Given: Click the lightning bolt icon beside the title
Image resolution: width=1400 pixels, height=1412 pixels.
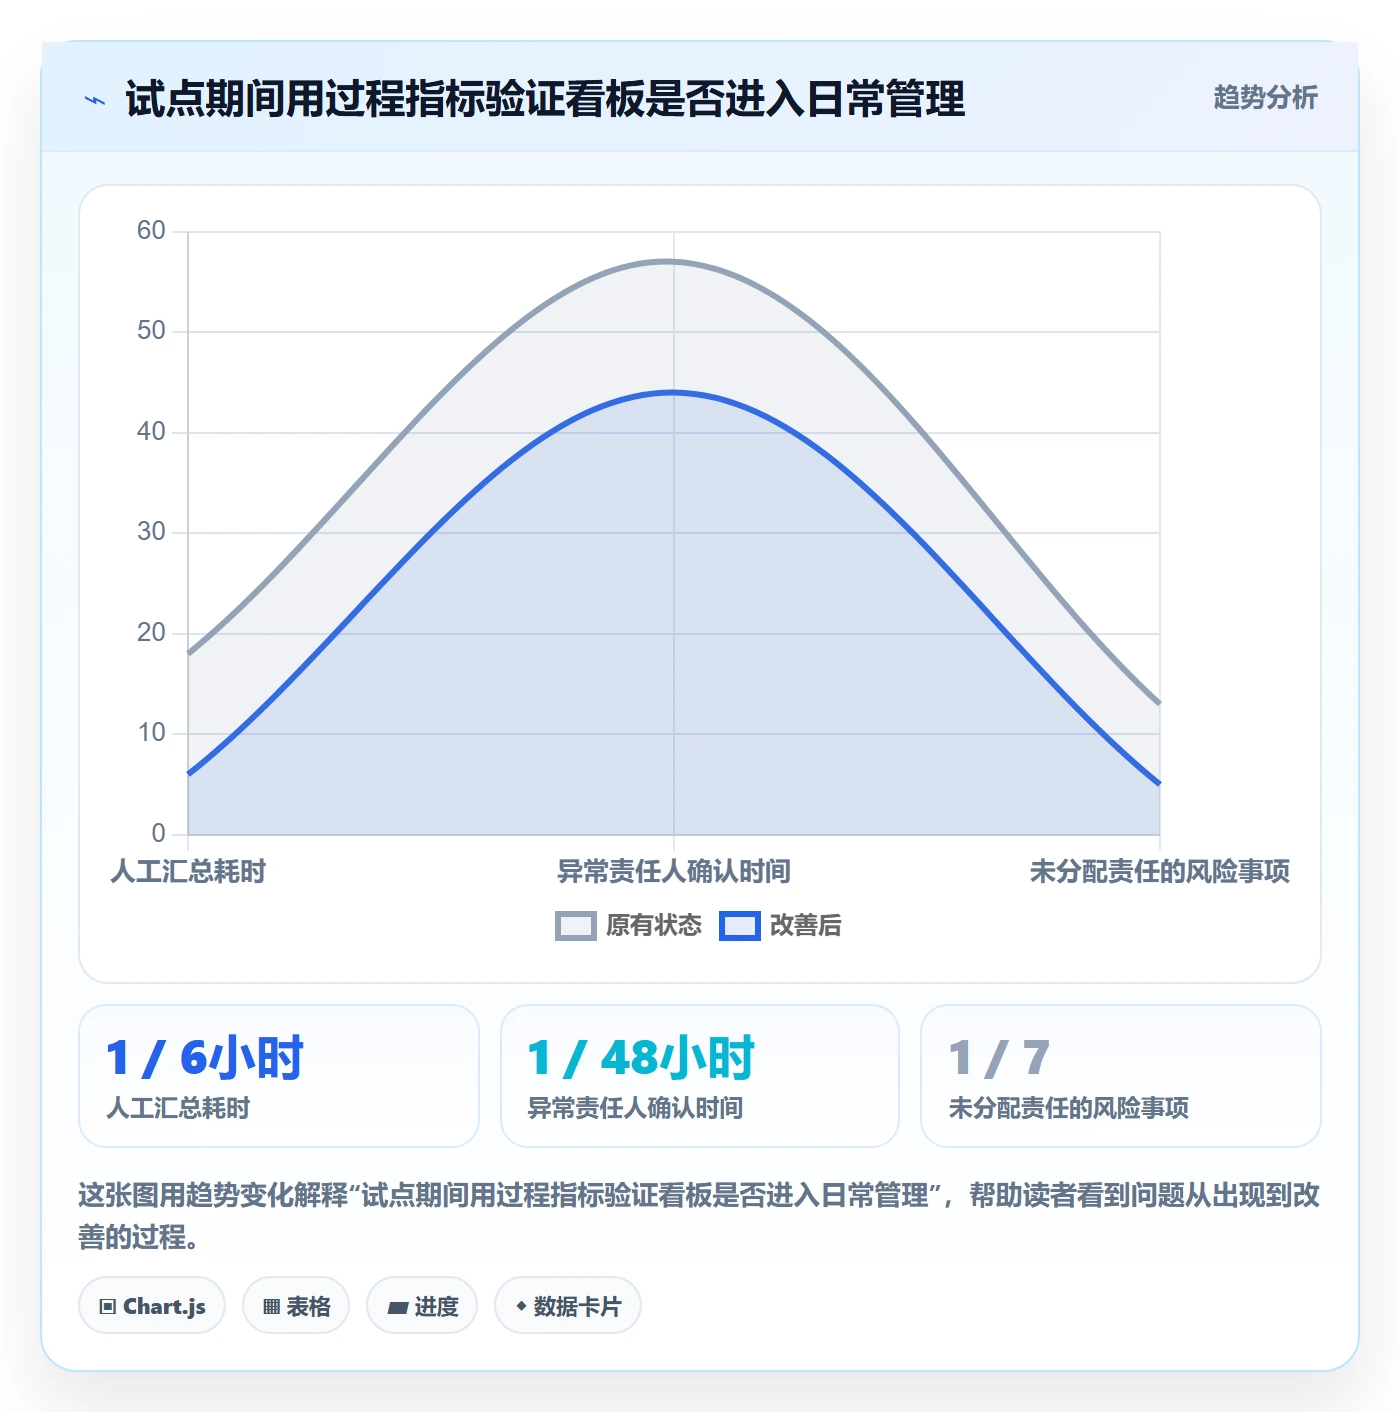Looking at the screenshot, I should [x=95, y=100].
